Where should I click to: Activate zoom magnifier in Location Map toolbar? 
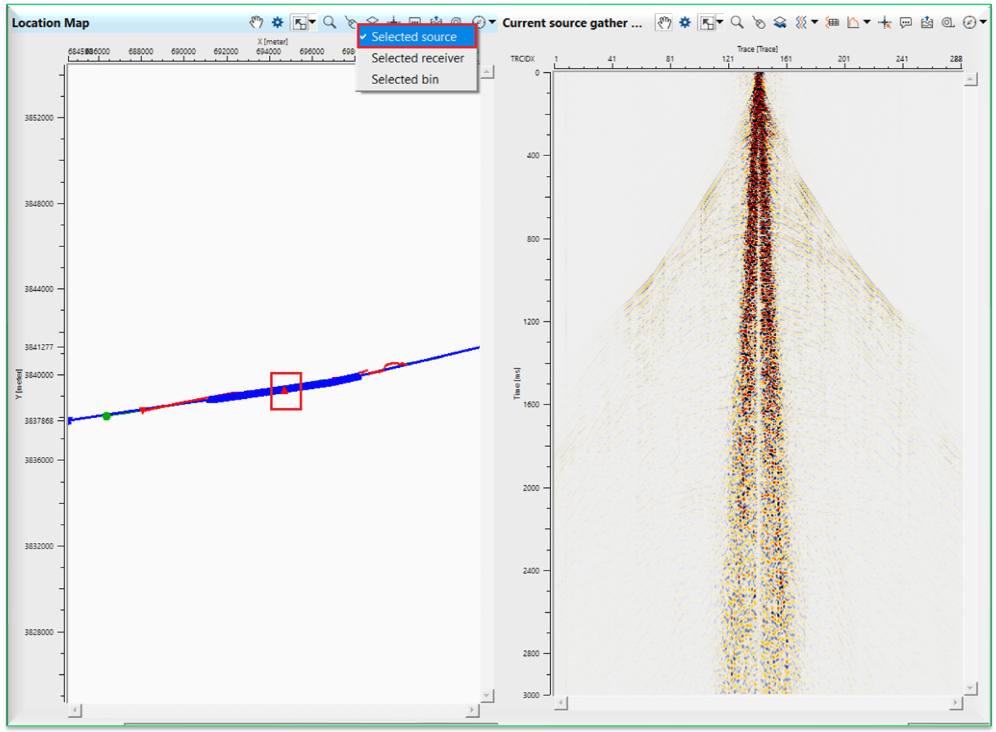pyautogui.click(x=329, y=22)
